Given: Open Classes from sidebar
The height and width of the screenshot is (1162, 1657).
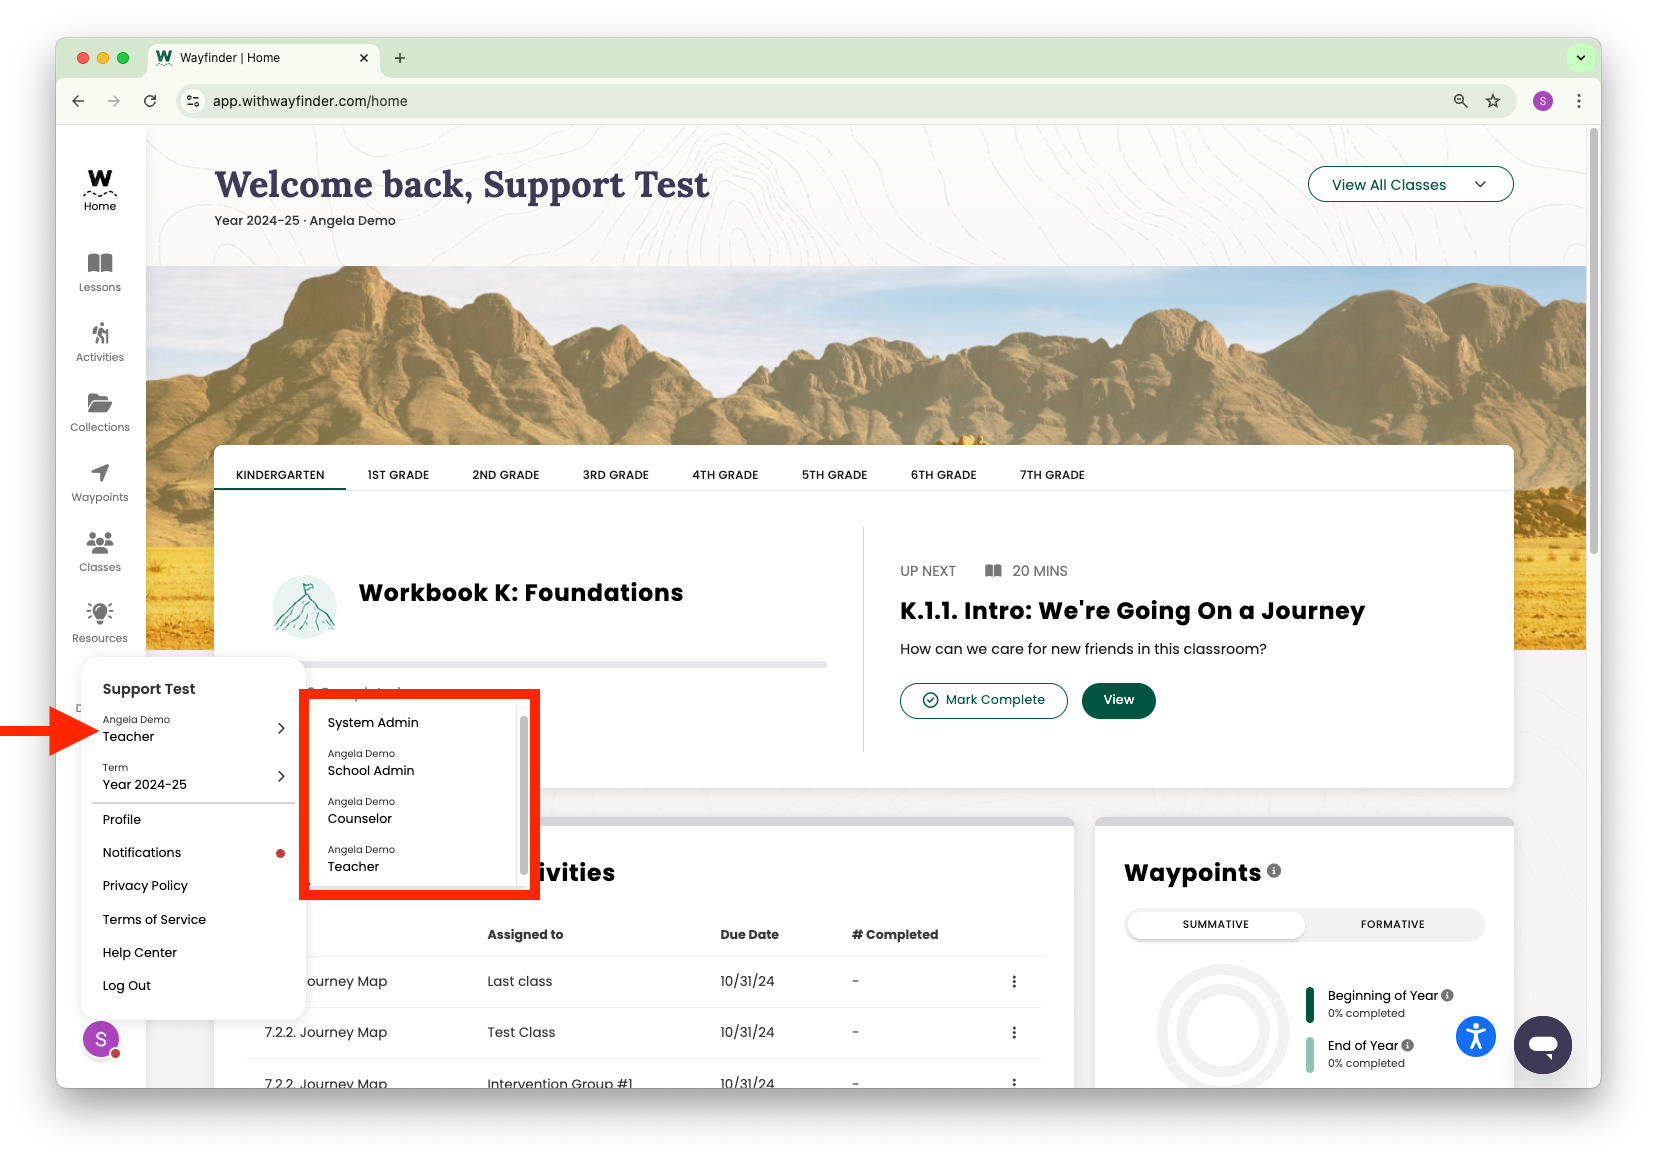Looking at the screenshot, I should point(100,552).
